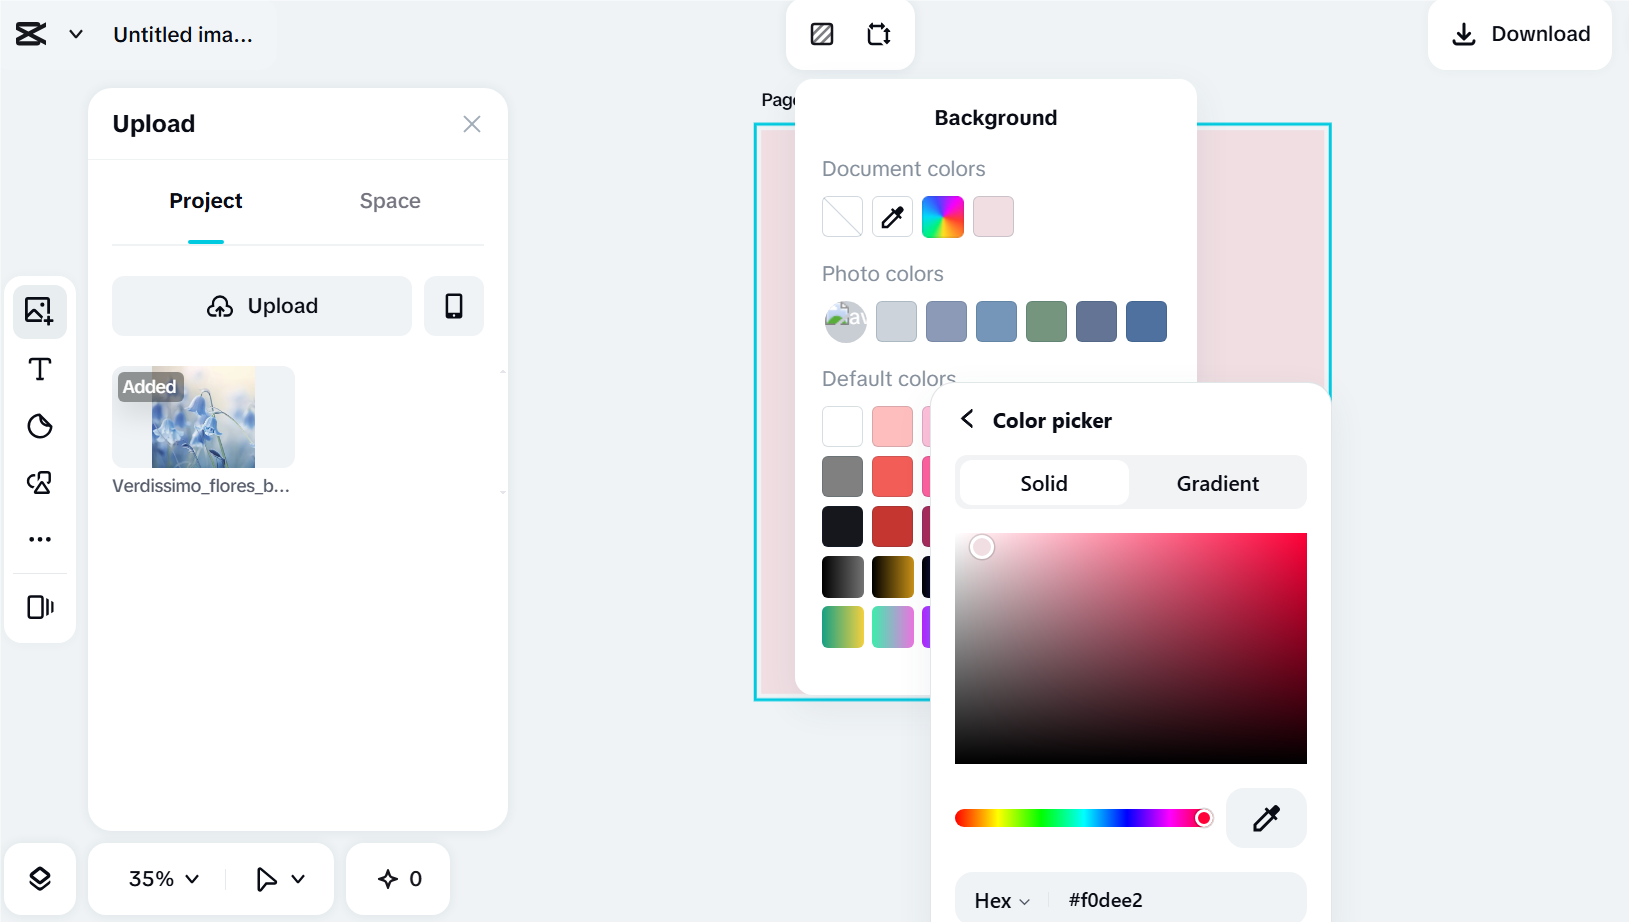
Task: Select the lavender-blue photo color
Action: 946,322
